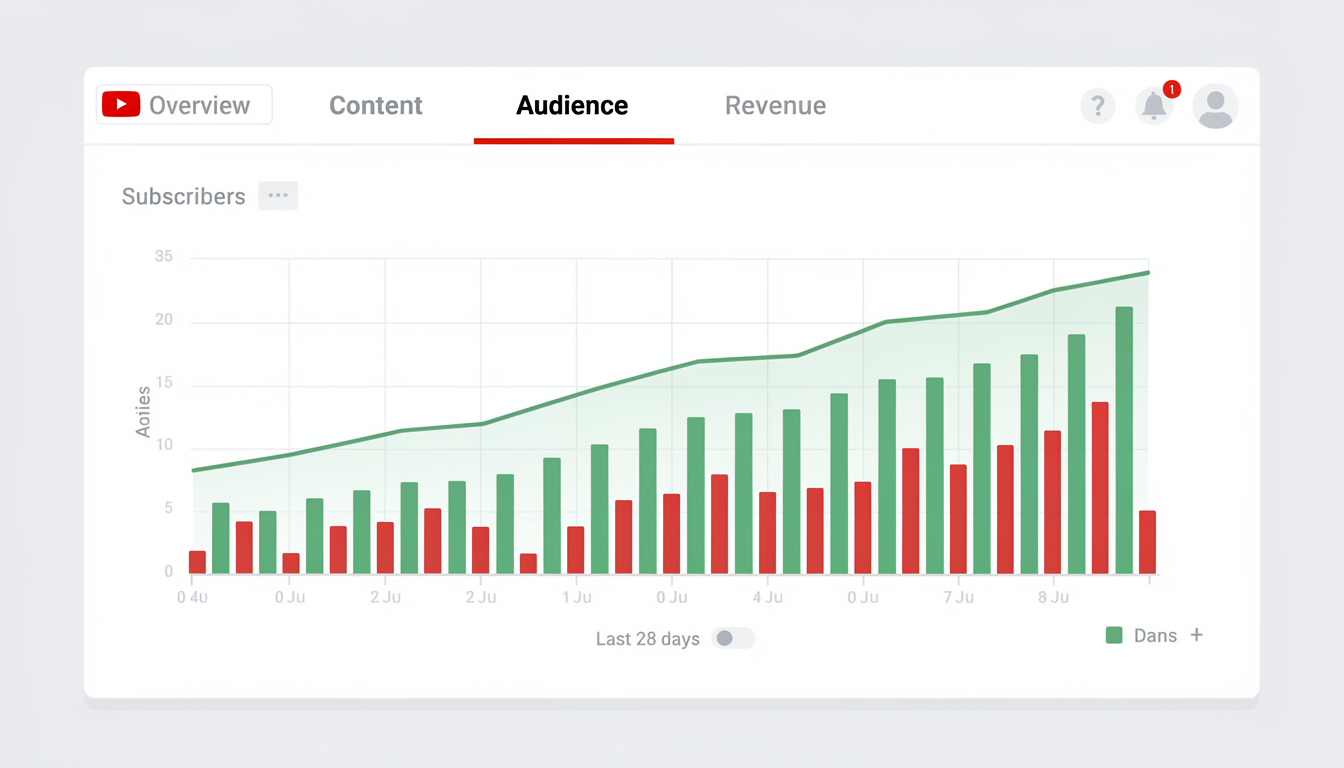Open the help question mark icon

[x=1098, y=106]
